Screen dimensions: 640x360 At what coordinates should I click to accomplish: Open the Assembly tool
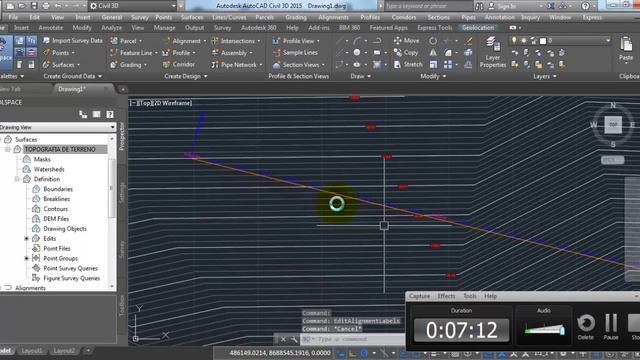(231, 53)
